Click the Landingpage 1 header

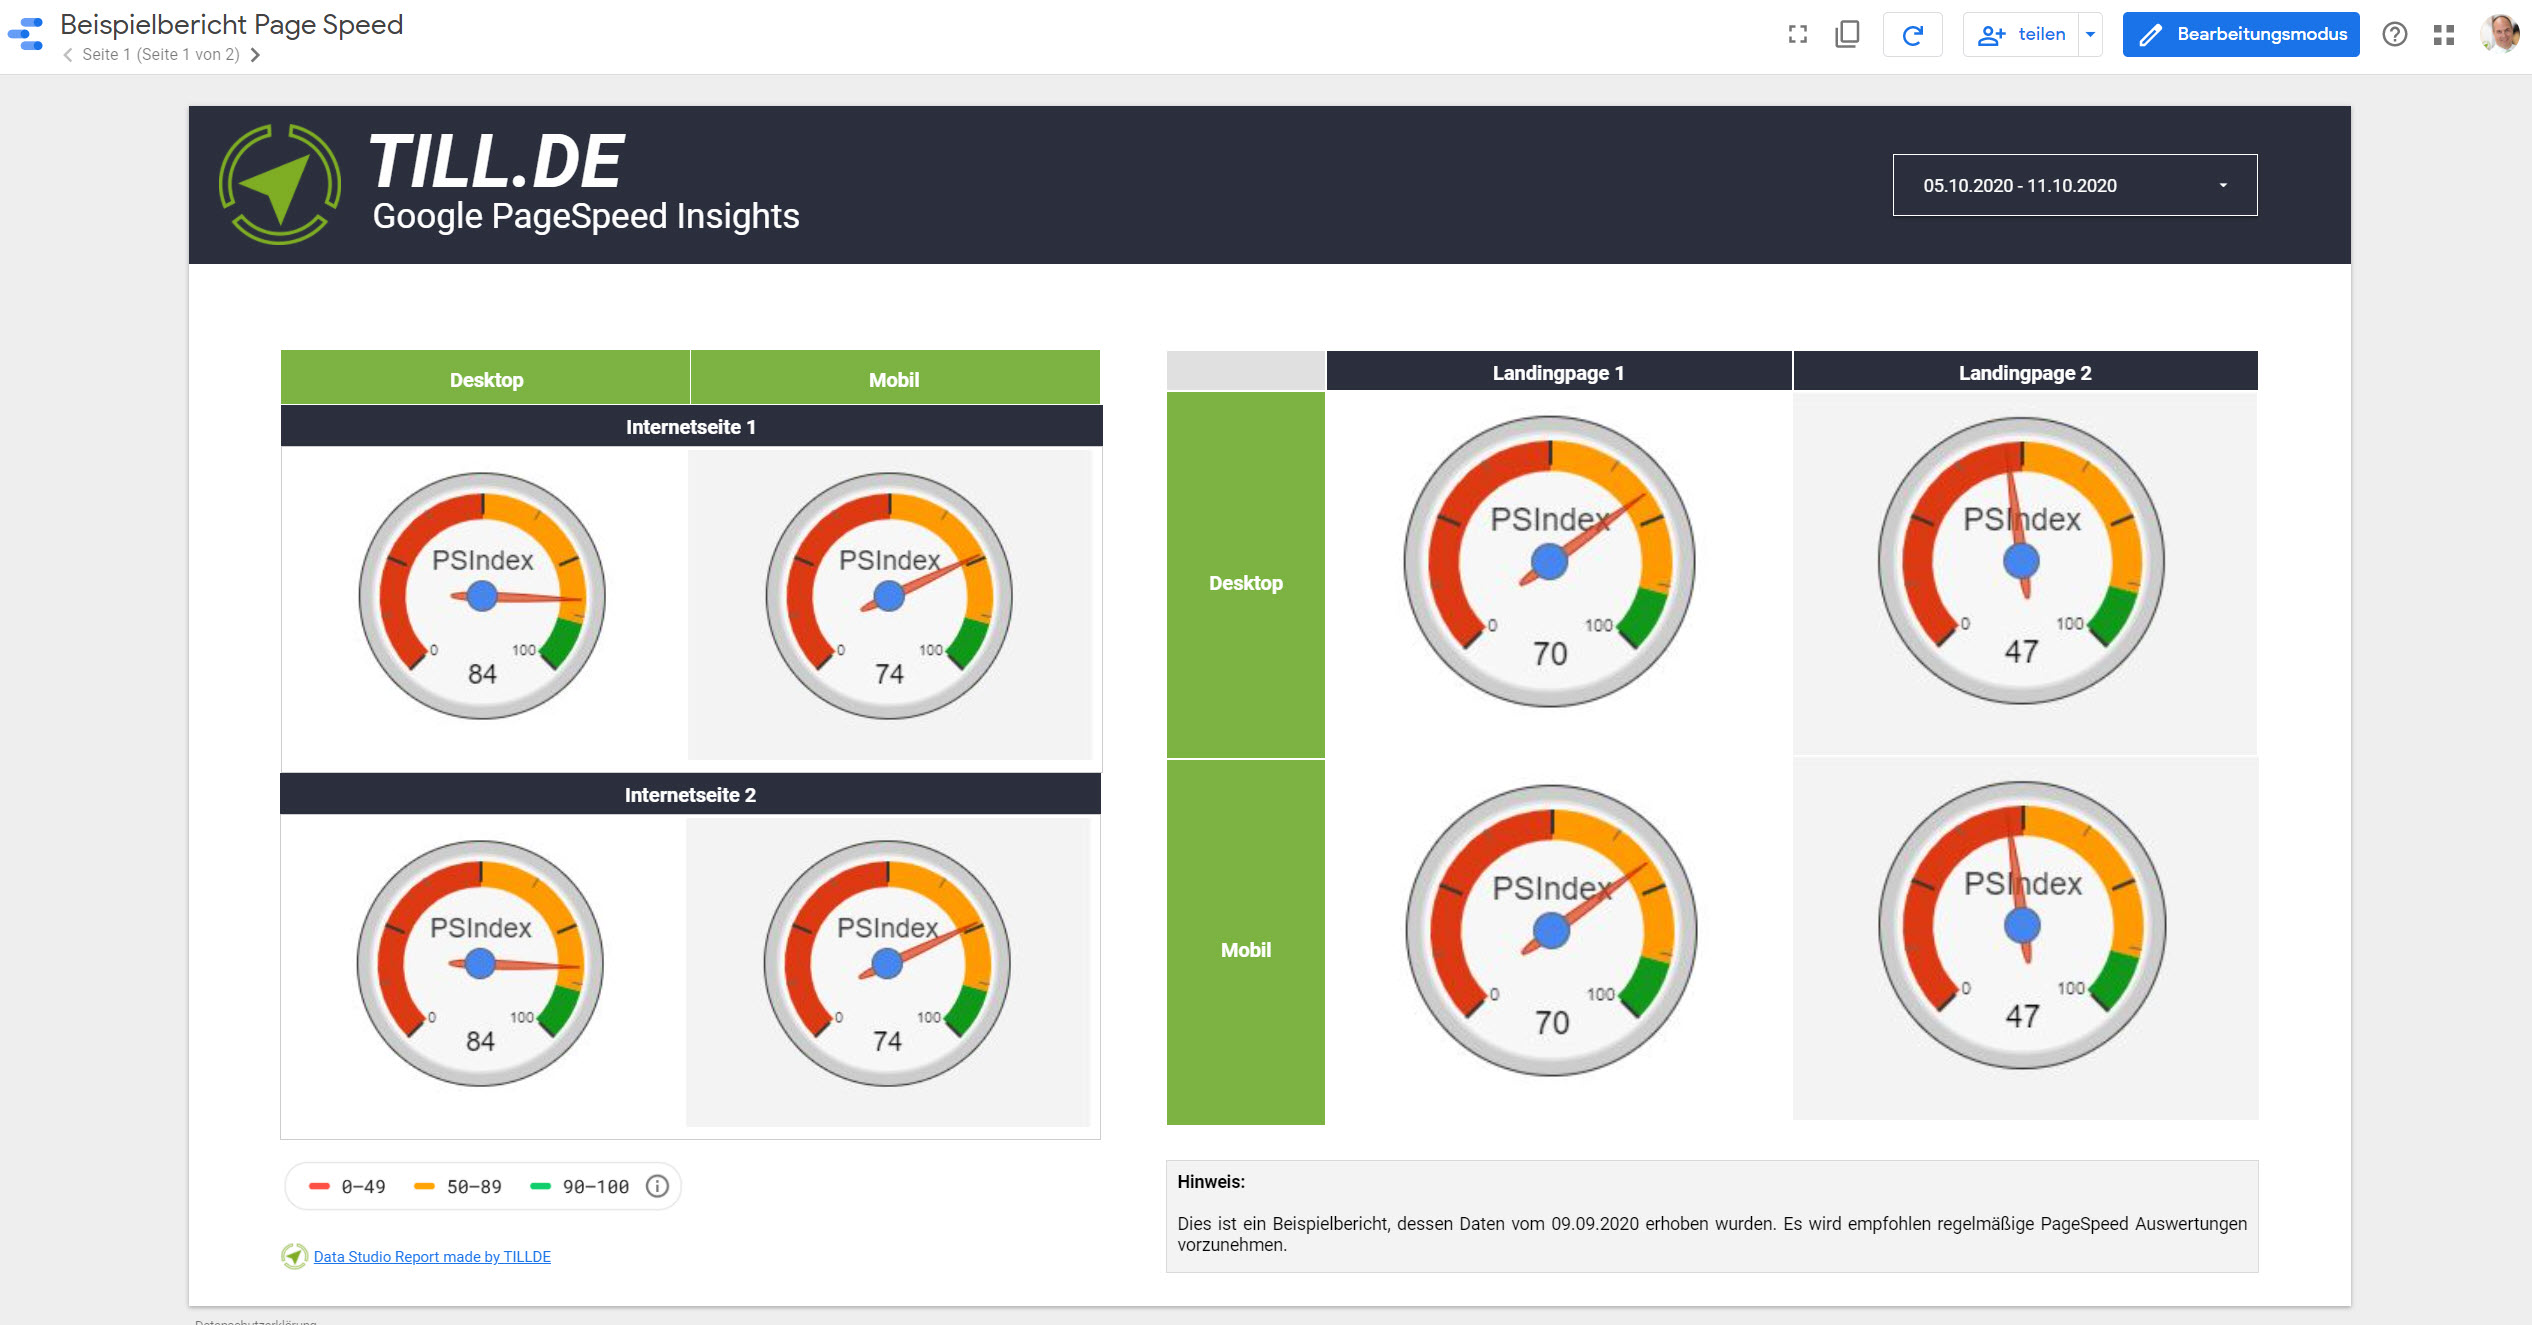click(x=1558, y=372)
